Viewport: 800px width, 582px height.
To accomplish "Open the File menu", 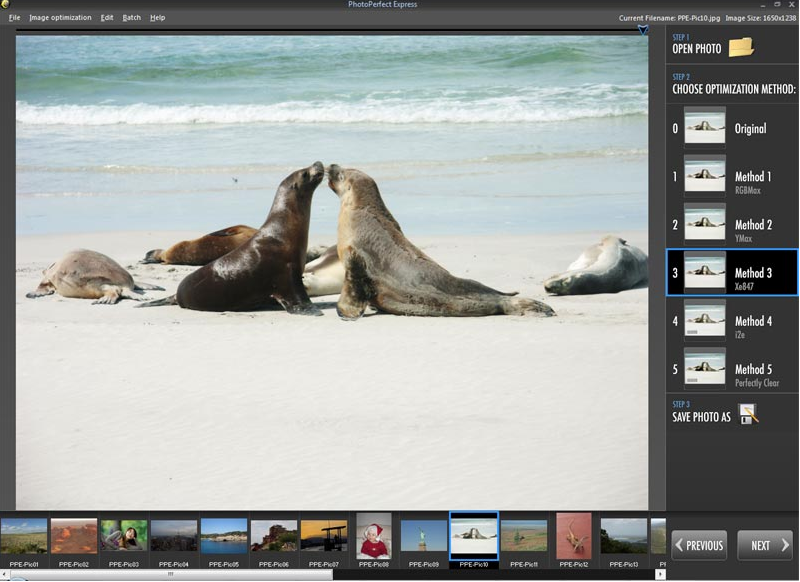I will pos(14,18).
